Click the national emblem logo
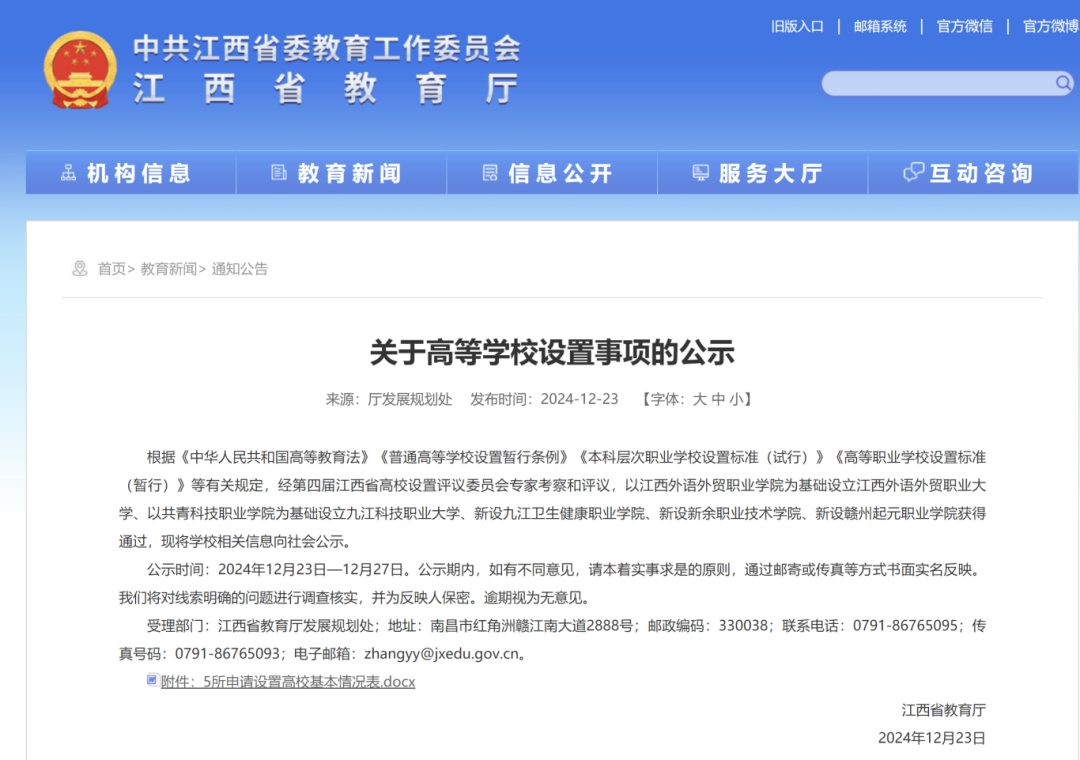Viewport: 1080px width, 760px height. coord(80,70)
